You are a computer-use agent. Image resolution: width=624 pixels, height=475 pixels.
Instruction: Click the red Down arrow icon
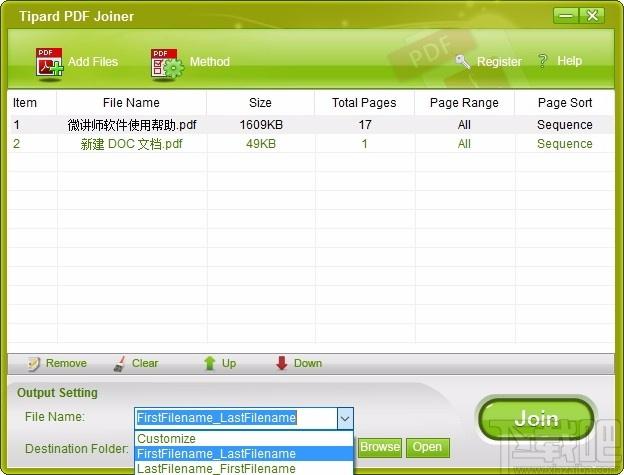click(281, 363)
